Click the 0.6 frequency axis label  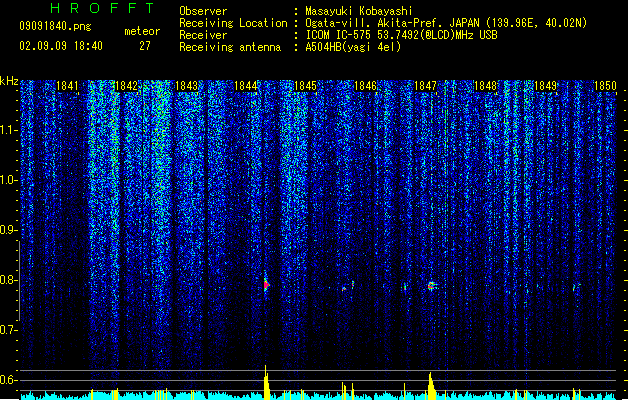[x=8, y=380]
